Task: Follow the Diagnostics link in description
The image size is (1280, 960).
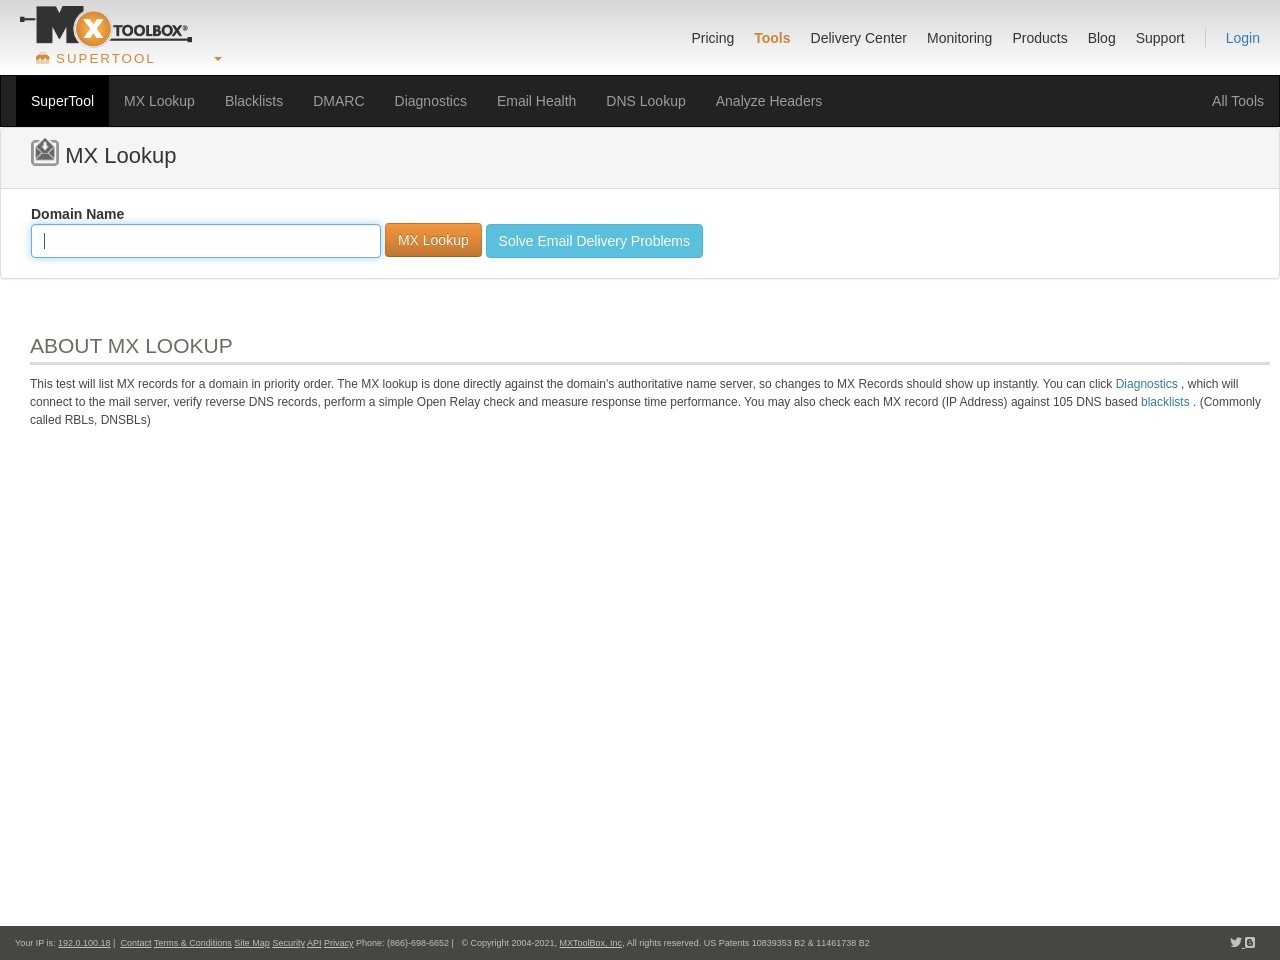Action: tap(1146, 384)
